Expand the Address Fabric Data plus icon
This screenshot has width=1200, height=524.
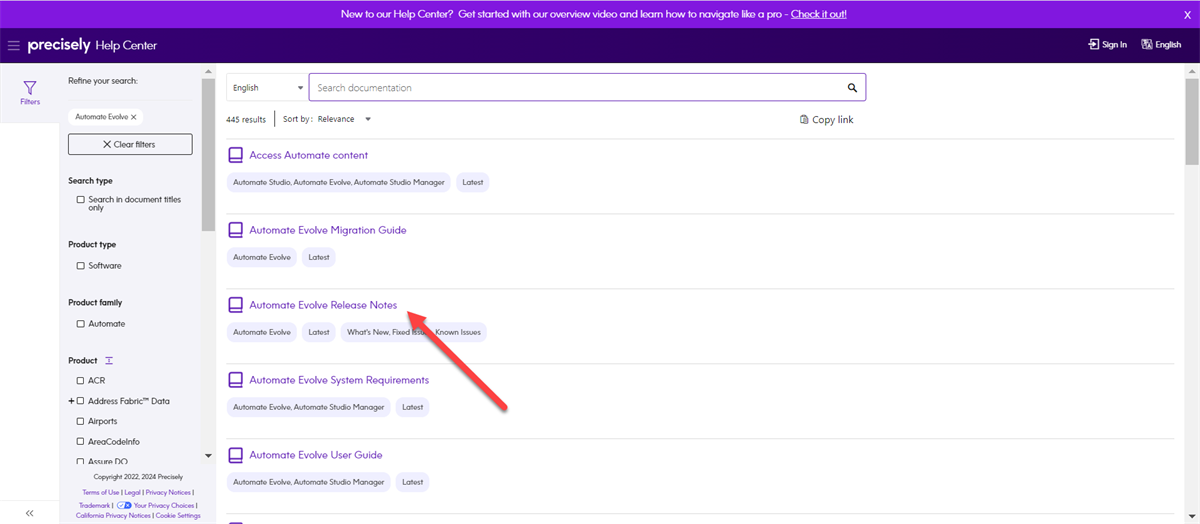tap(71, 401)
